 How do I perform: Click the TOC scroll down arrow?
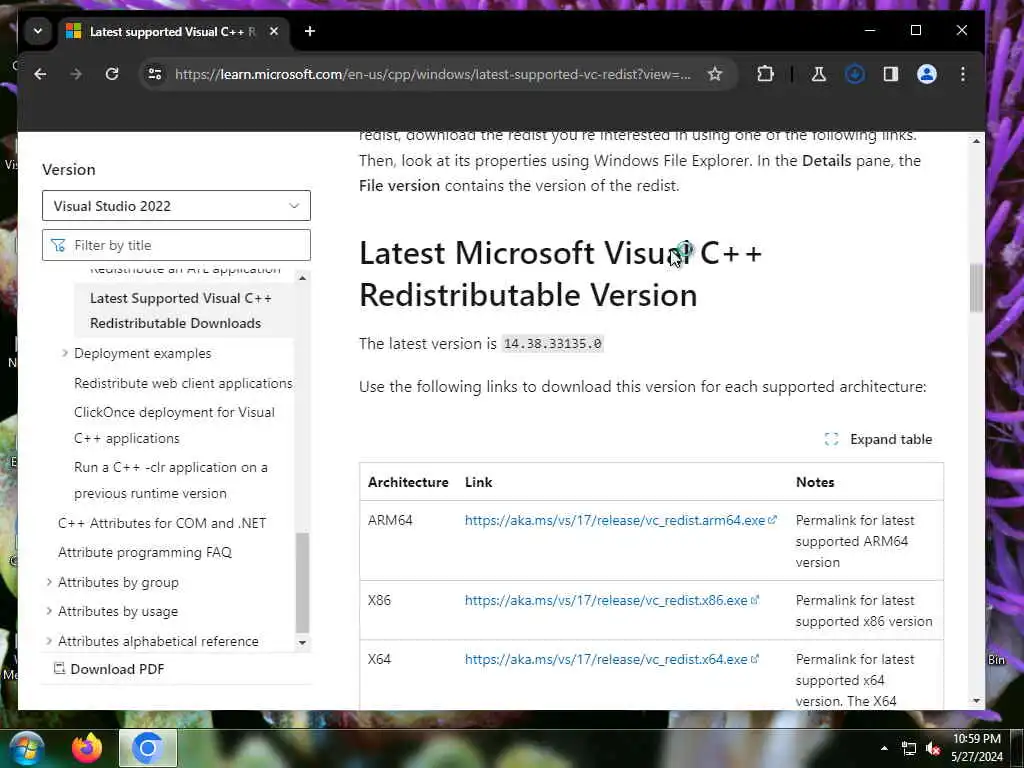tap(302, 643)
